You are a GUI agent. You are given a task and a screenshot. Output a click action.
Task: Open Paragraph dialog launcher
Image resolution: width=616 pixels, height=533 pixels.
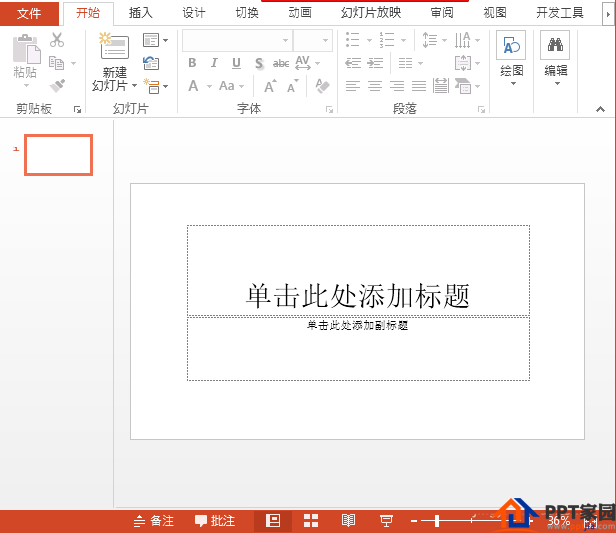coord(481,110)
